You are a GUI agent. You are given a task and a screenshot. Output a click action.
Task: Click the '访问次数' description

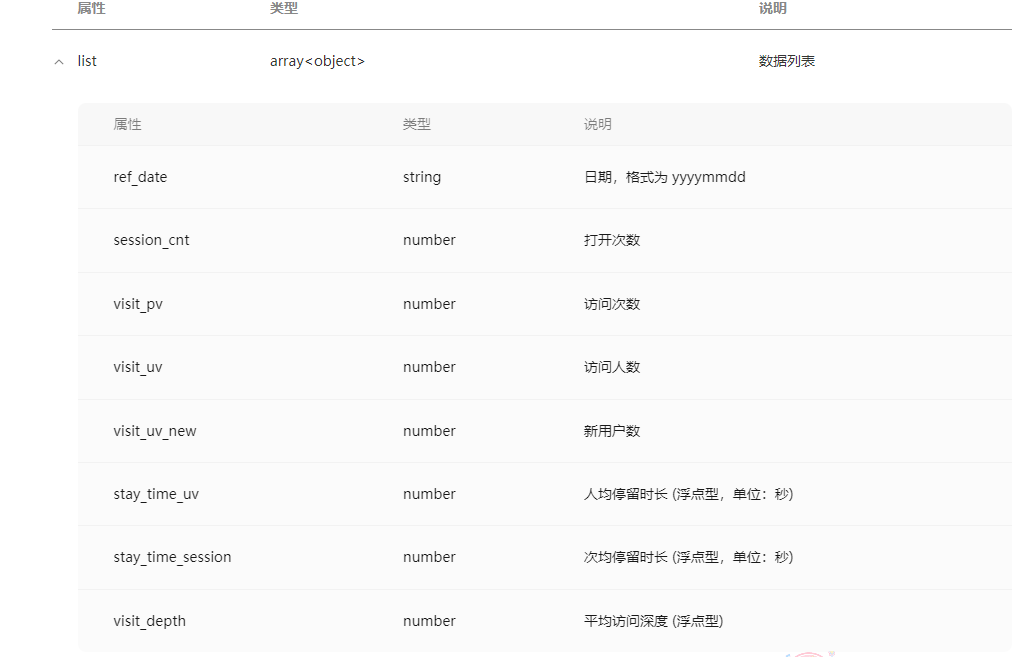pos(612,304)
